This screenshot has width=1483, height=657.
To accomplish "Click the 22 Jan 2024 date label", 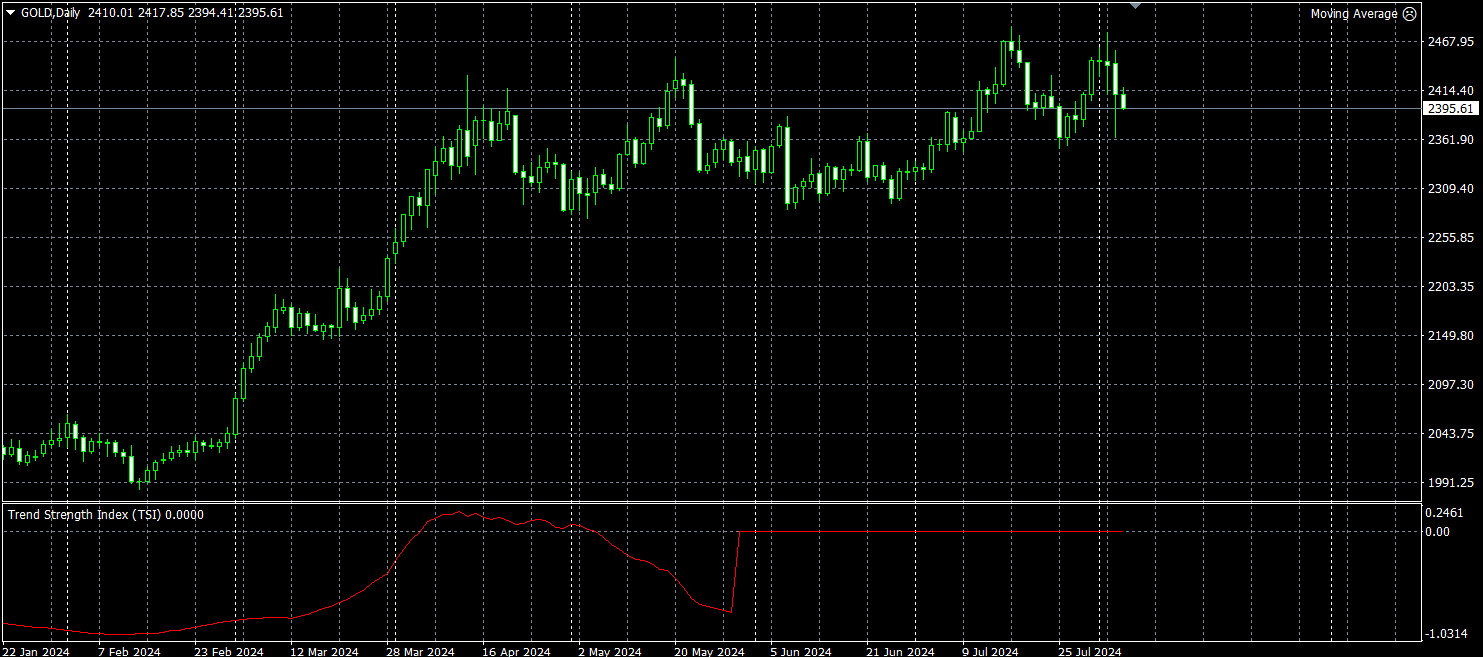I will tap(36, 651).
